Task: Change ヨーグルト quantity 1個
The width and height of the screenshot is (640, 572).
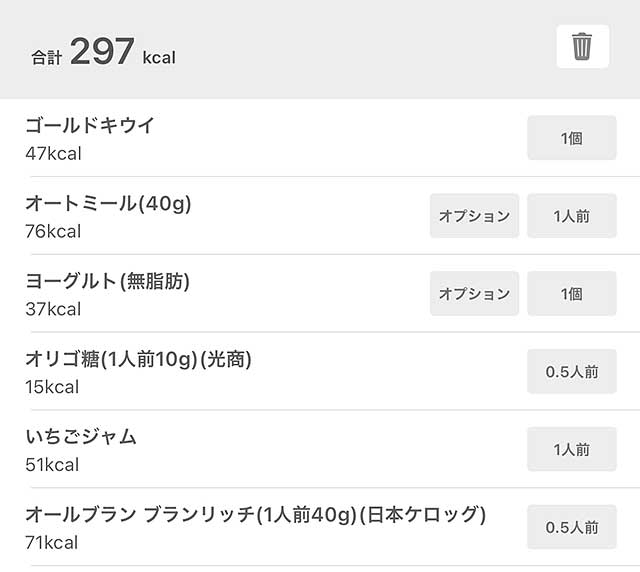Action: [571, 293]
